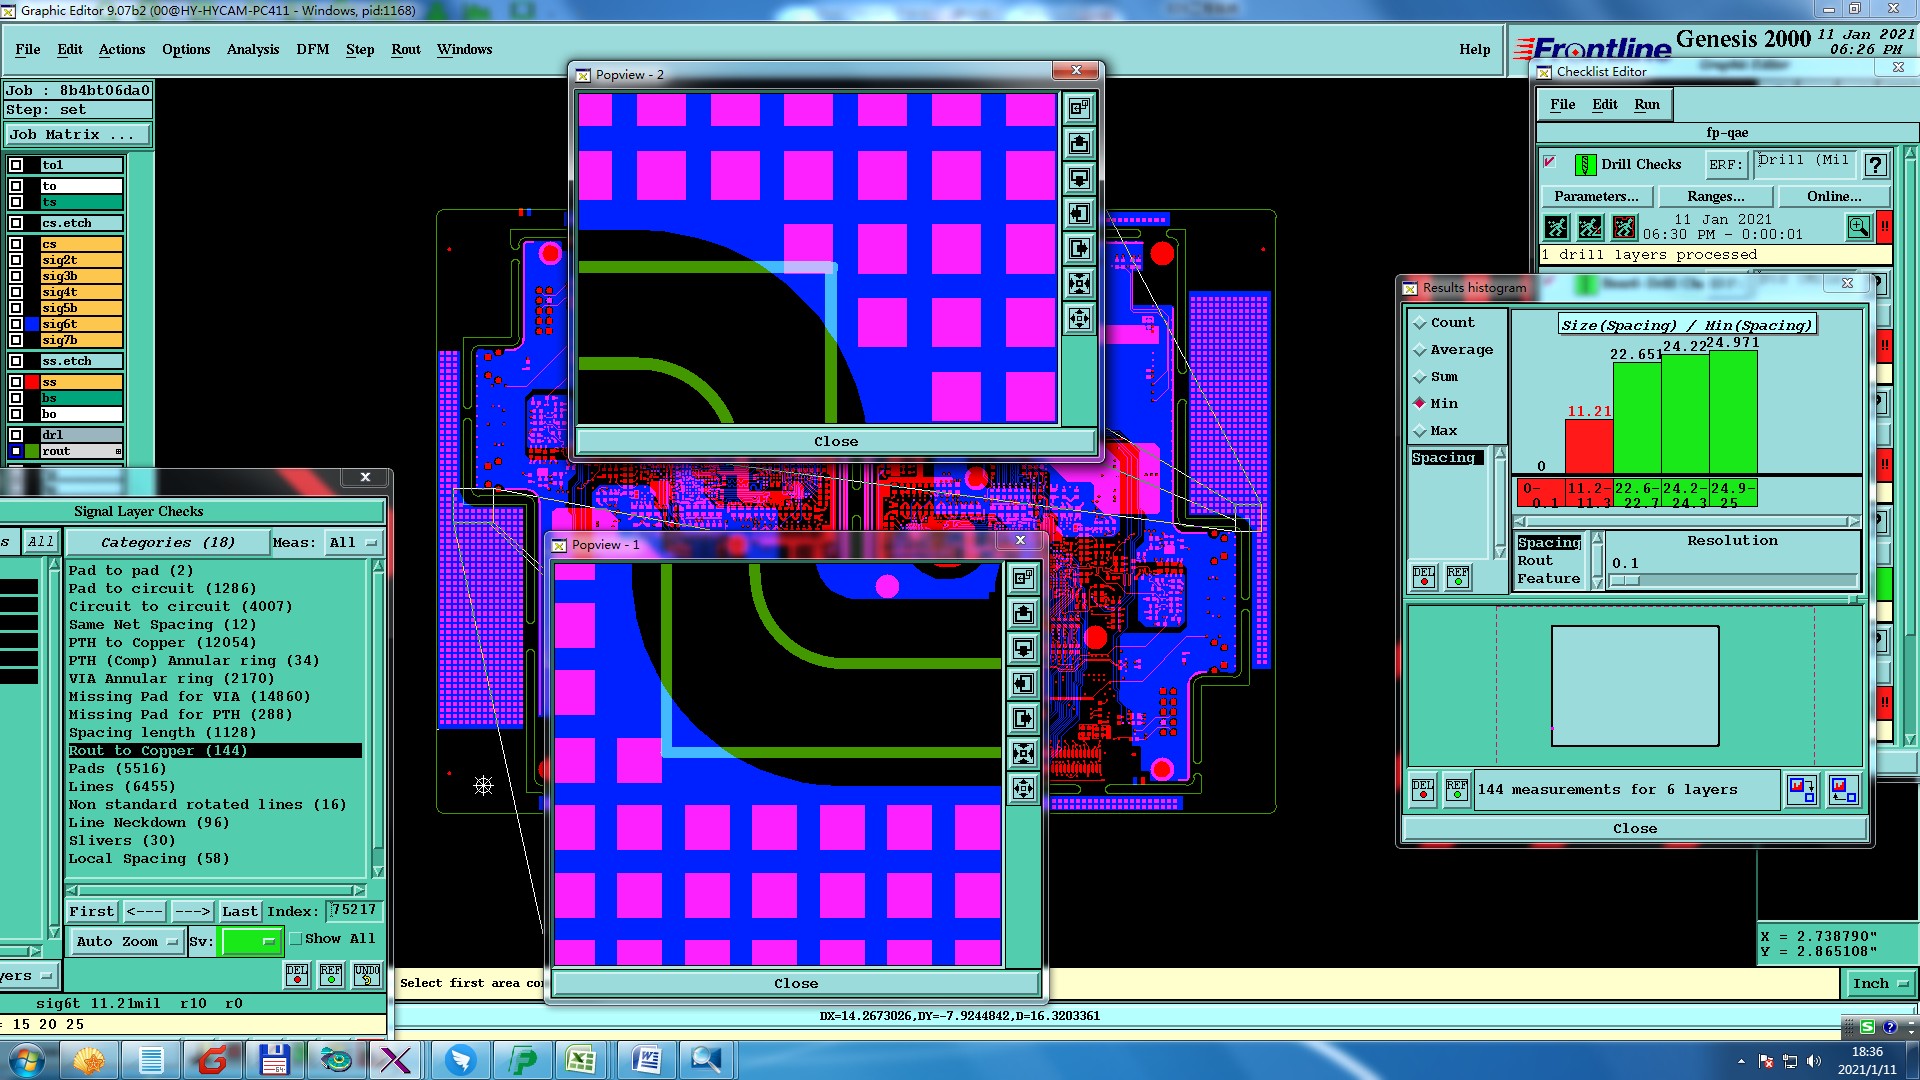
Task: Select Count radio button in Results histogram
Action: pyautogui.click(x=1419, y=323)
